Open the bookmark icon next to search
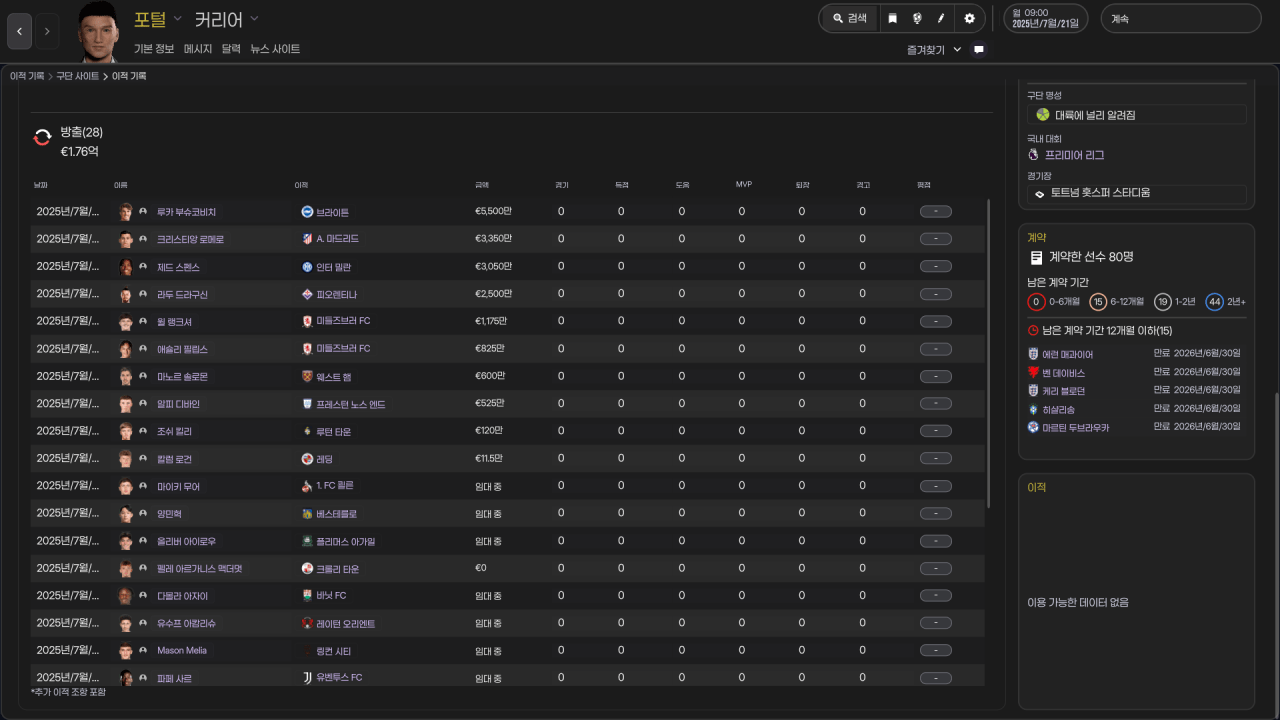This screenshot has height=720, width=1280. (x=892, y=18)
